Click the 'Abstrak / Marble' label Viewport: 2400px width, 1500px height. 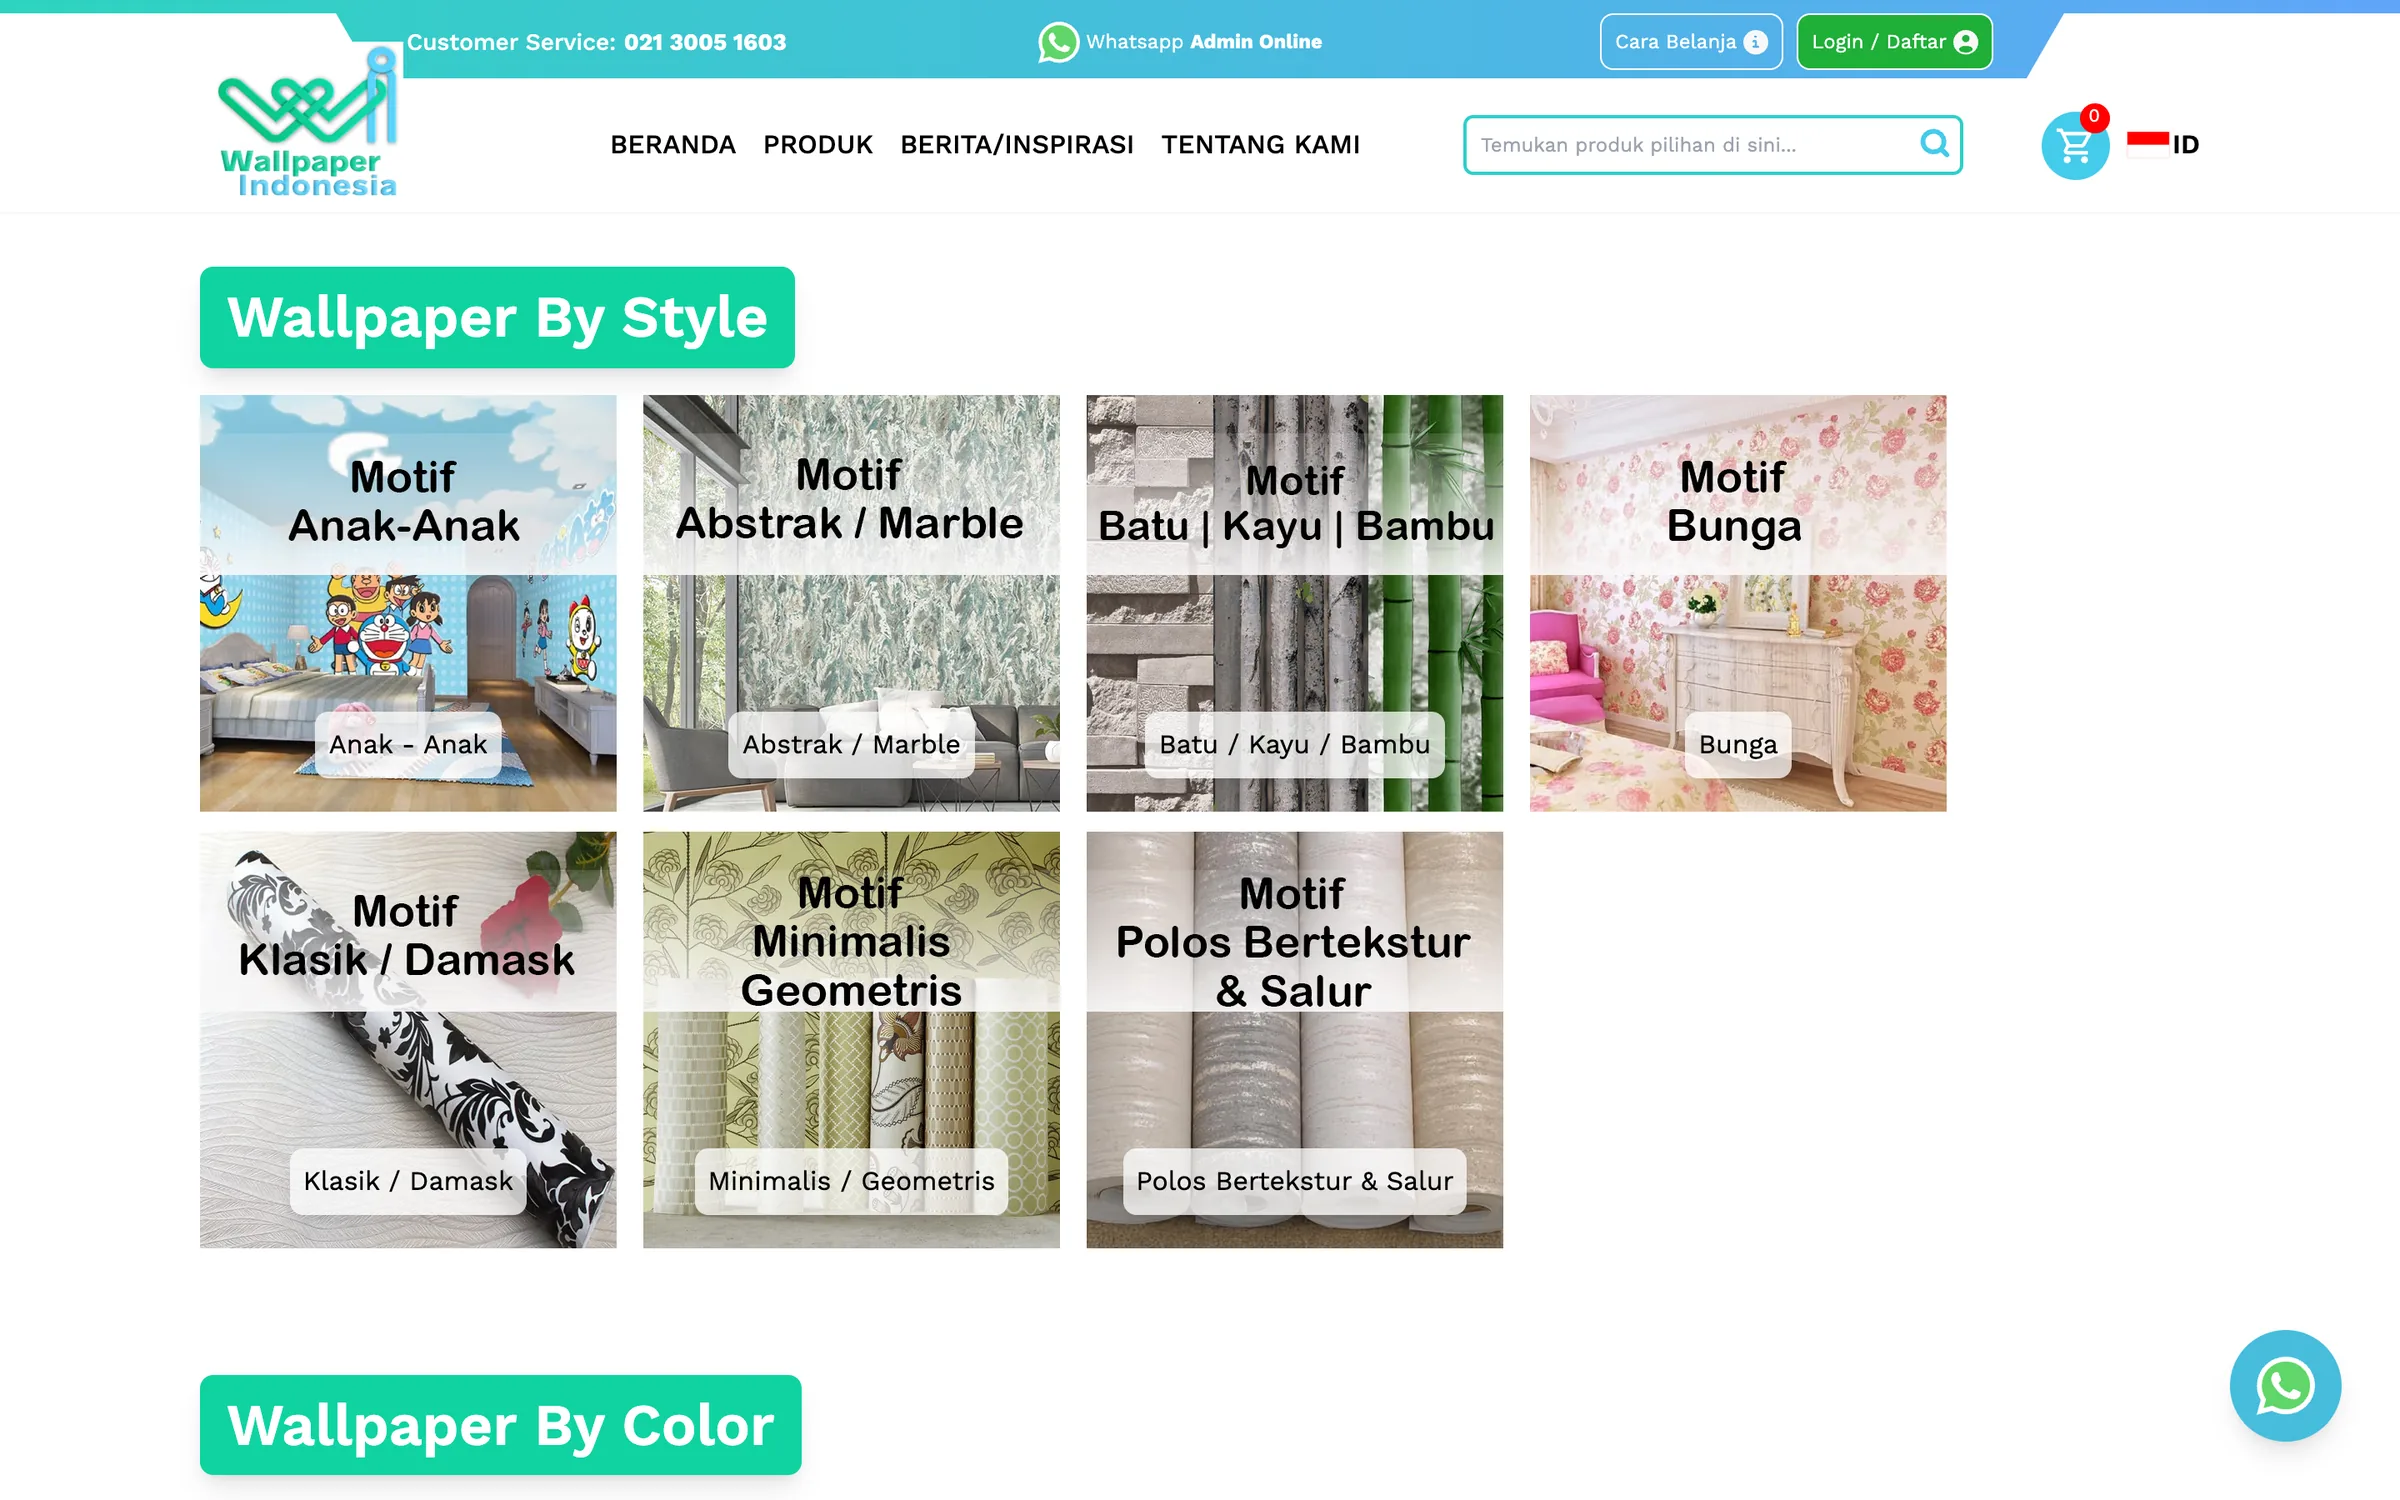851,744
